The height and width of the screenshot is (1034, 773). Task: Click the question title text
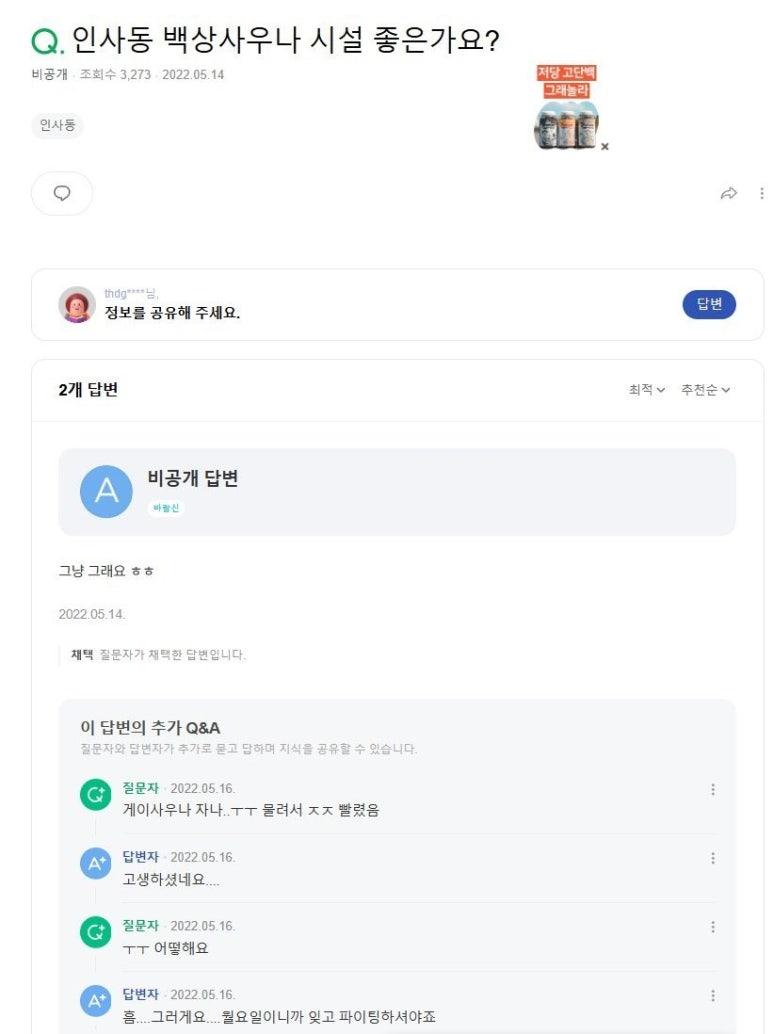pyautogui.click(x=285, y=40)
